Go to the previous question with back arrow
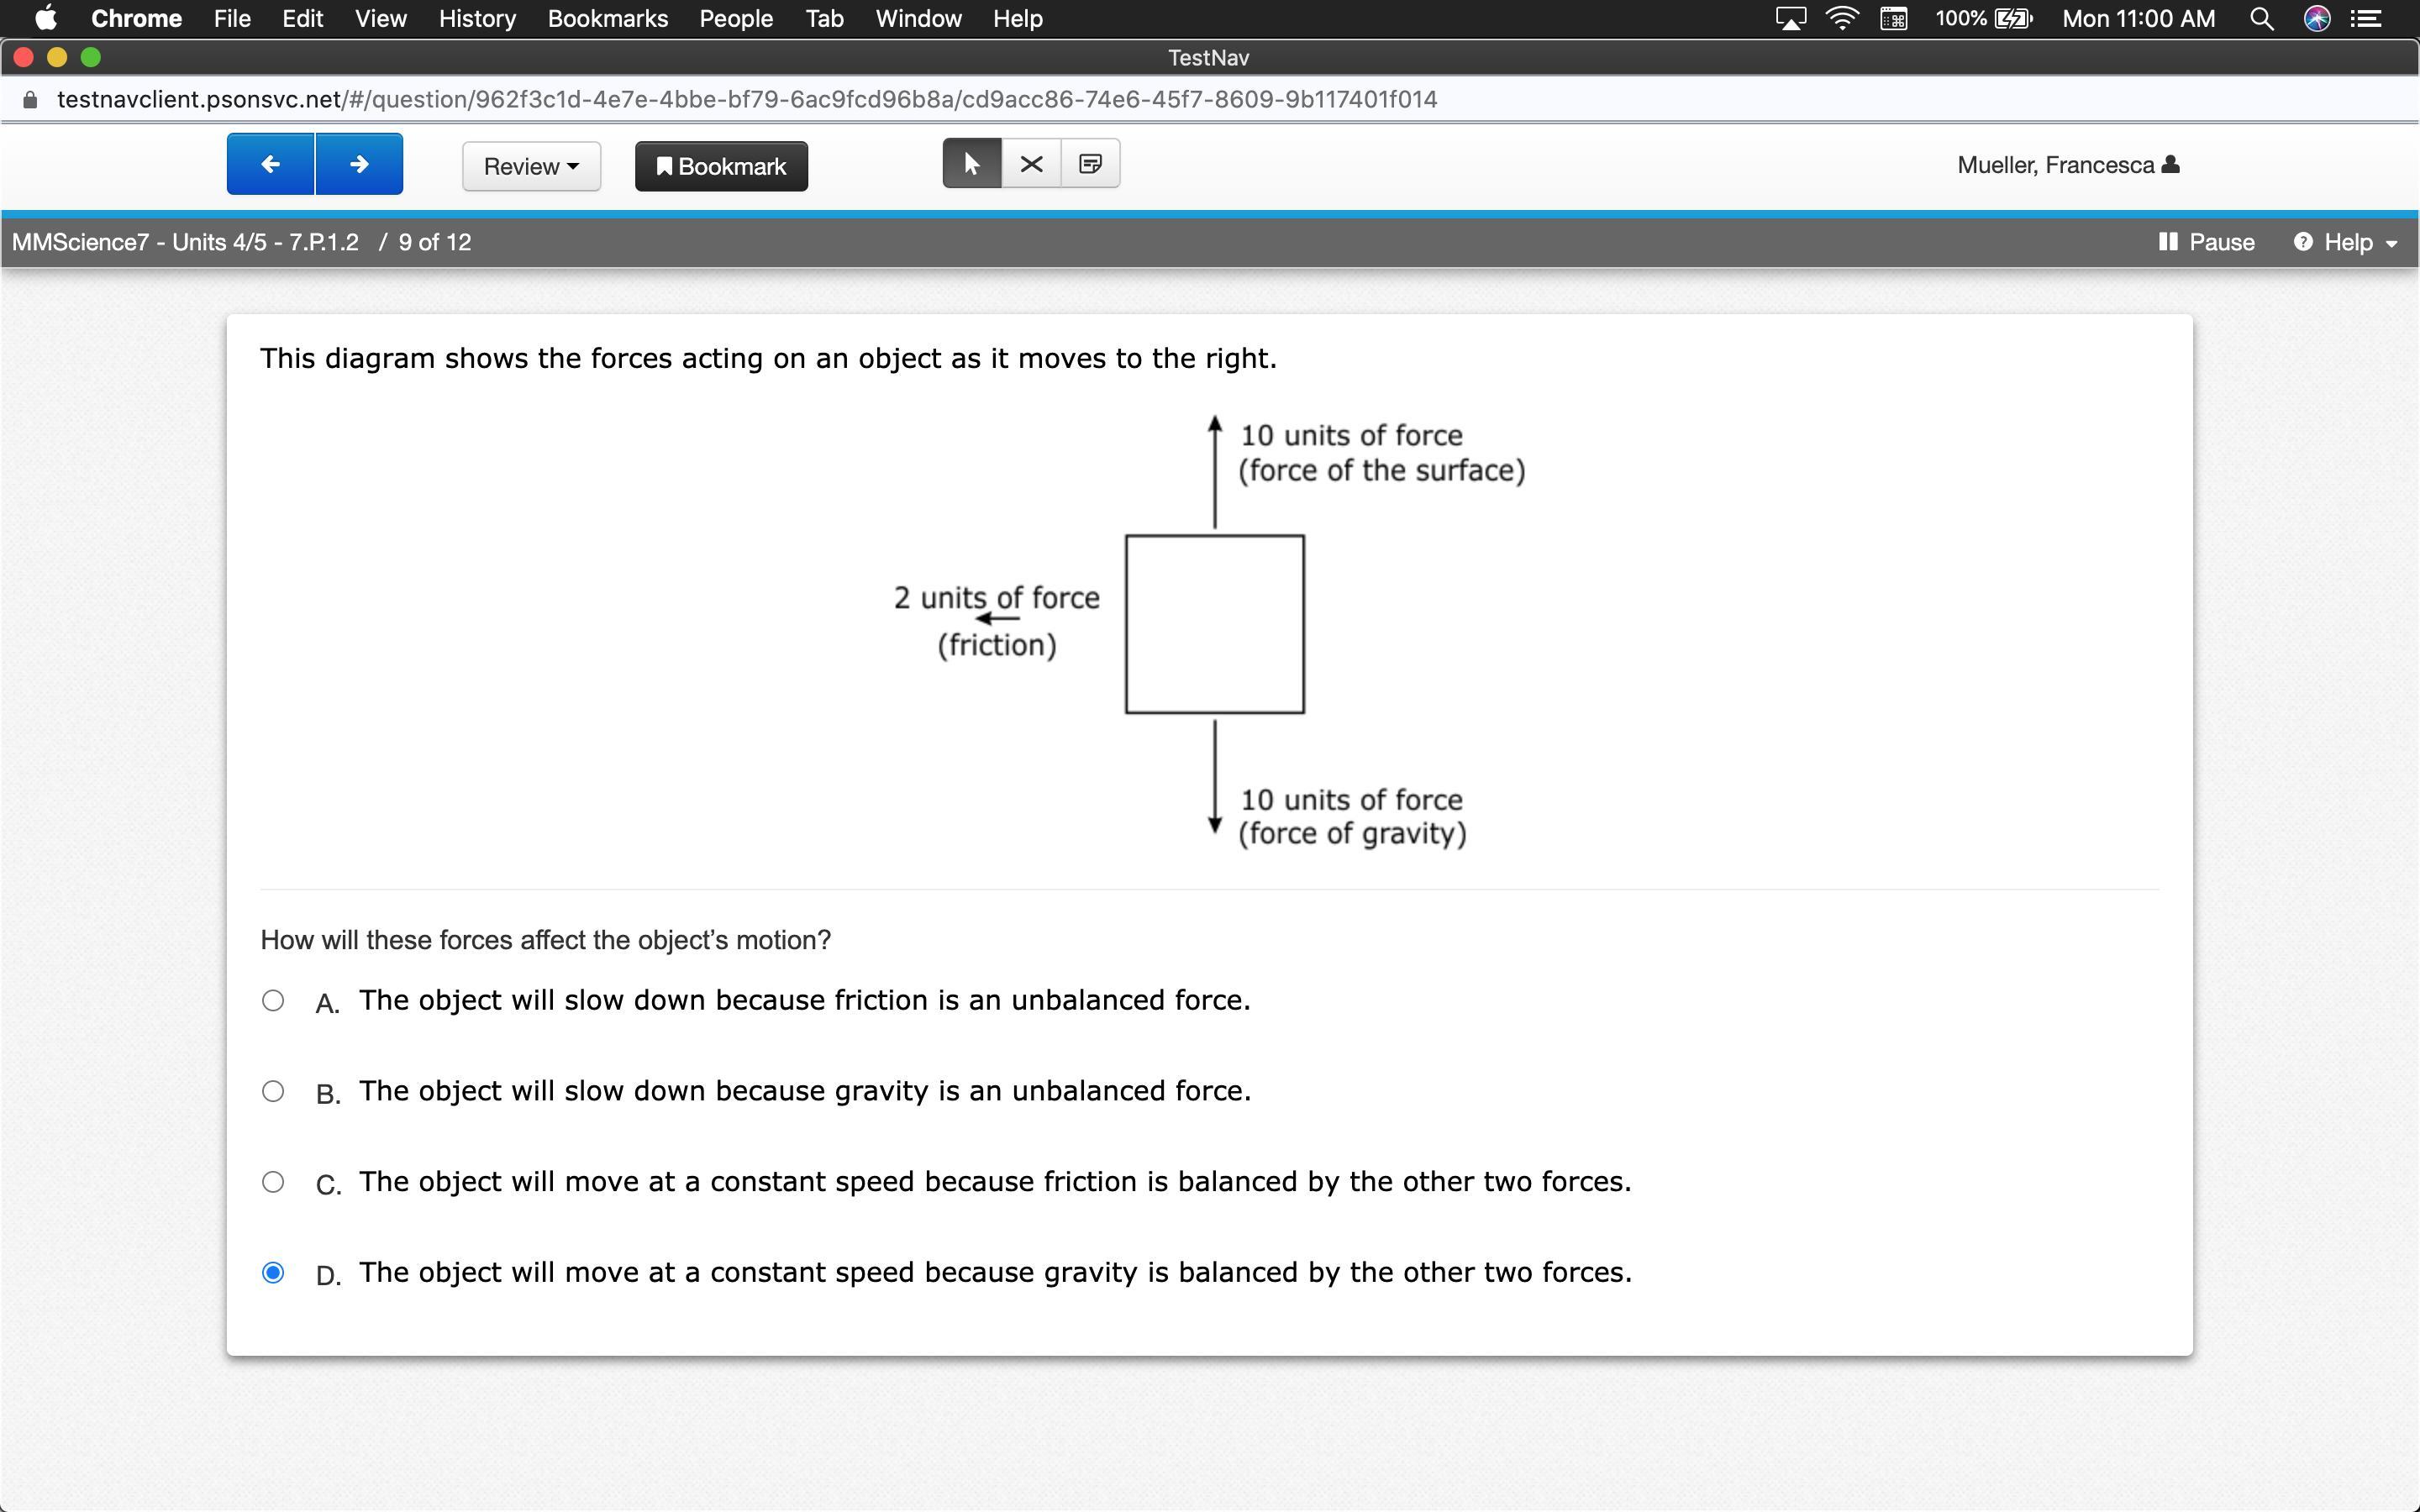Screen dimensions: 2420x1512 coord(270,164)
